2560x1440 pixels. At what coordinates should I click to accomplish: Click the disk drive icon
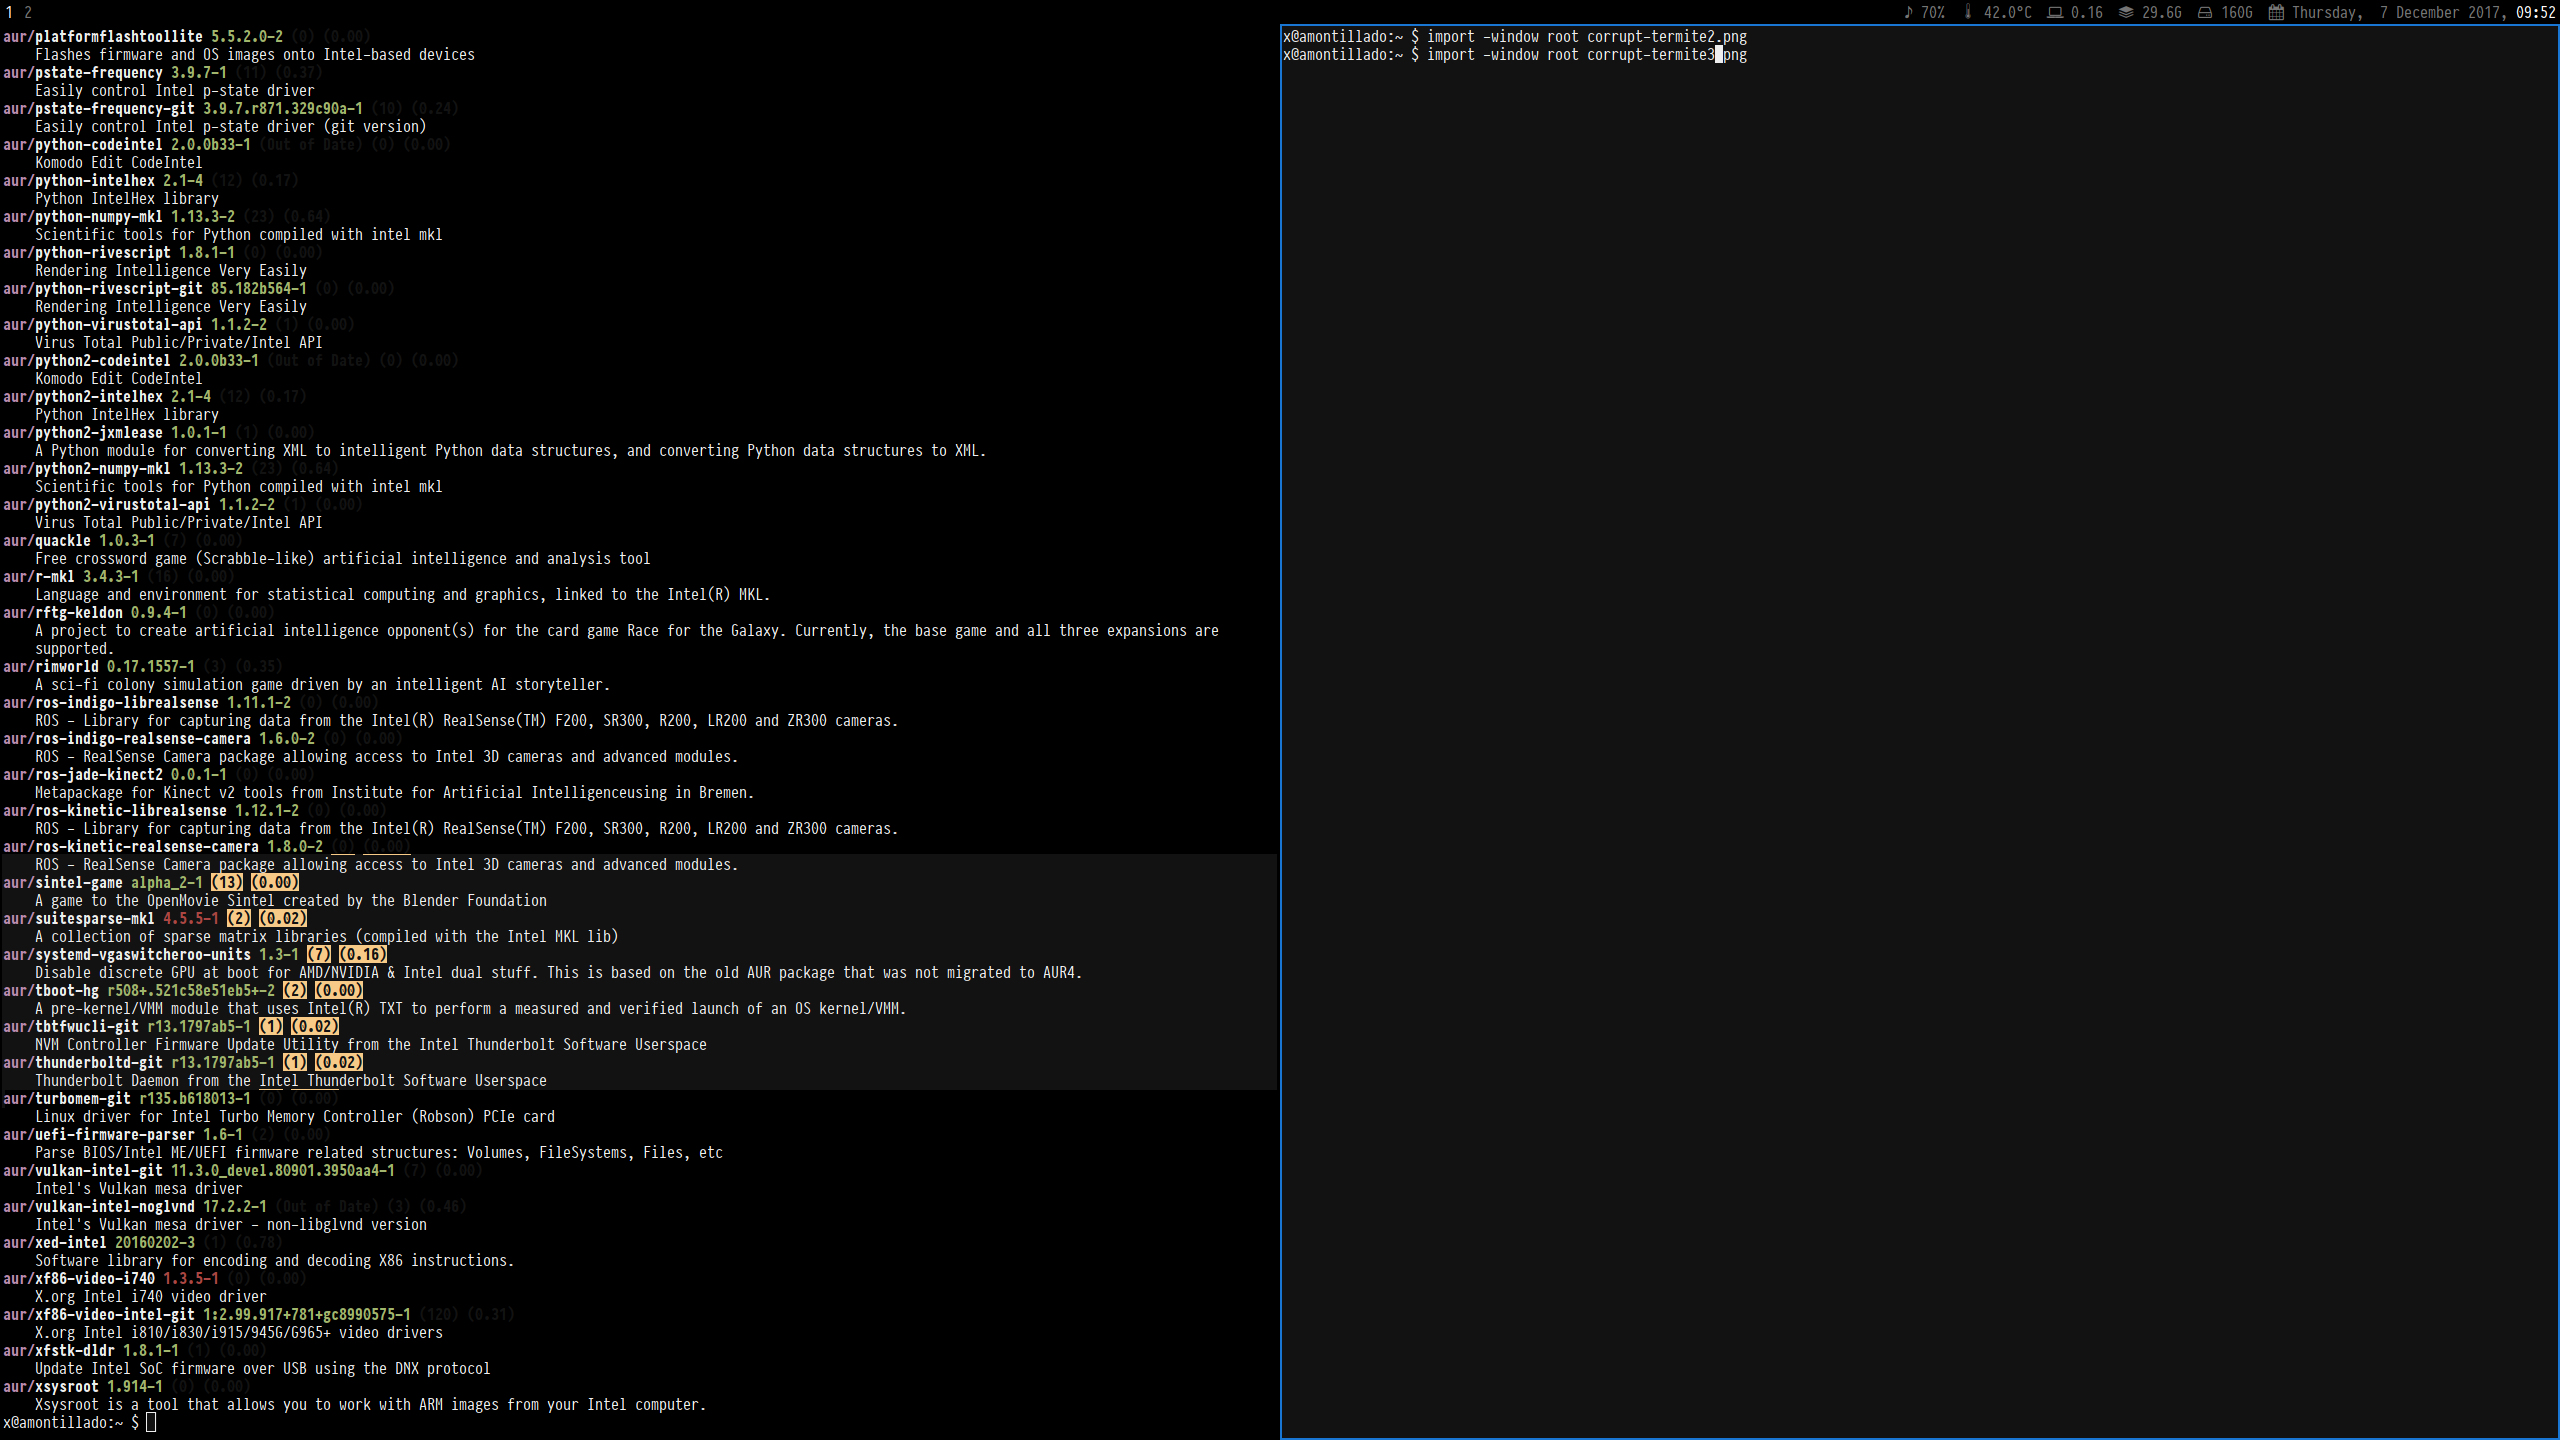pos(2204,13)
